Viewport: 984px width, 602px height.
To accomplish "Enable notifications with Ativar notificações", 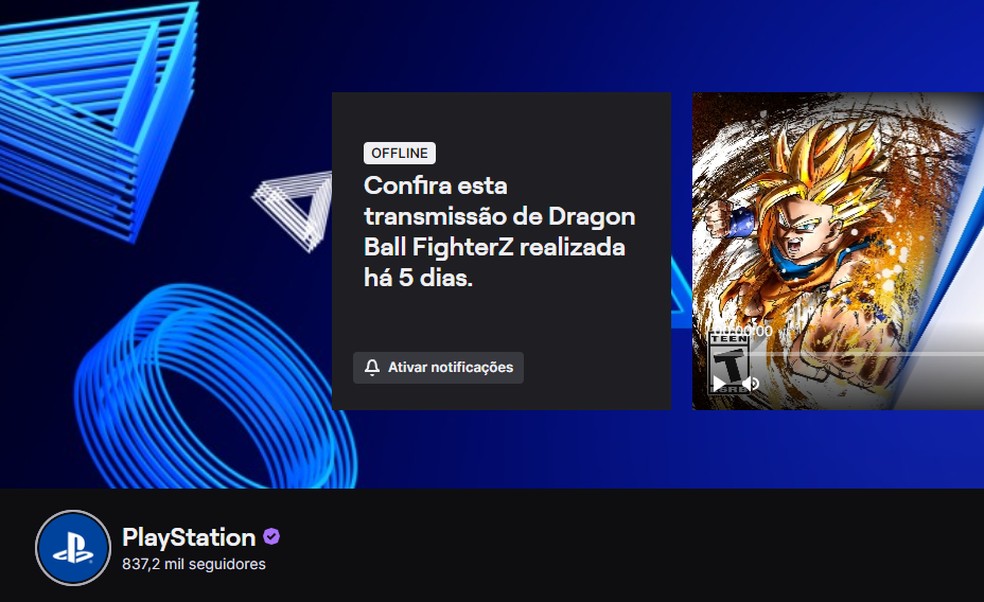I will tap(438, 367).
